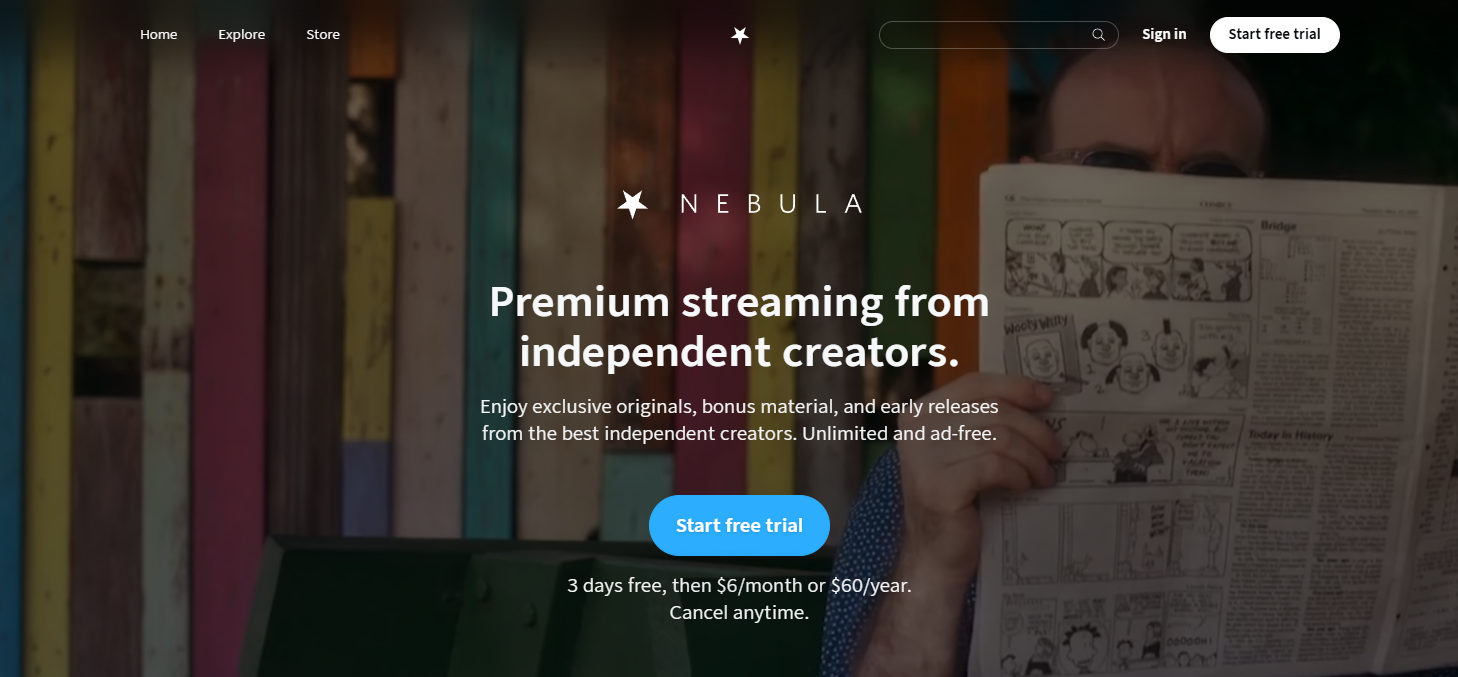Click the "3 days free, then $6/month" pricing text

click(739, 585)
